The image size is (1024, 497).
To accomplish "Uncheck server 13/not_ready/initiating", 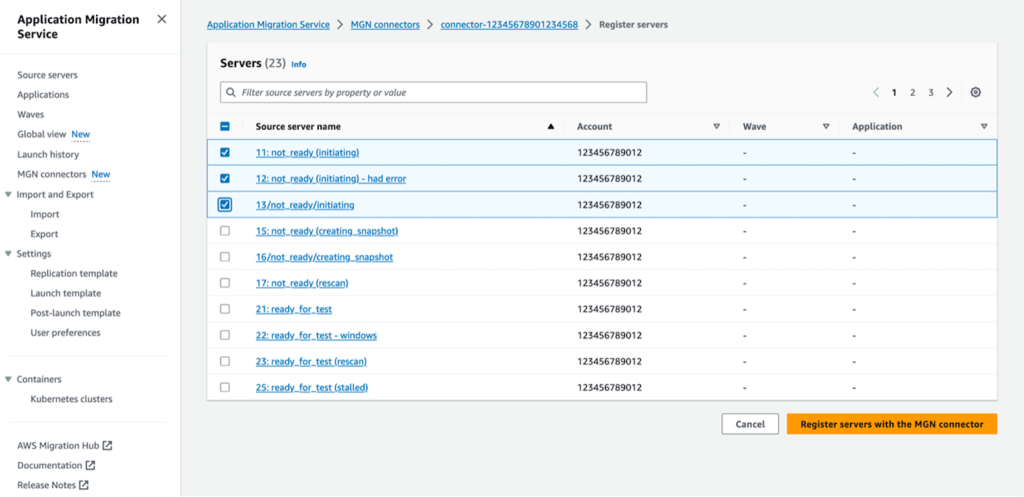I will tap(225, 204).
